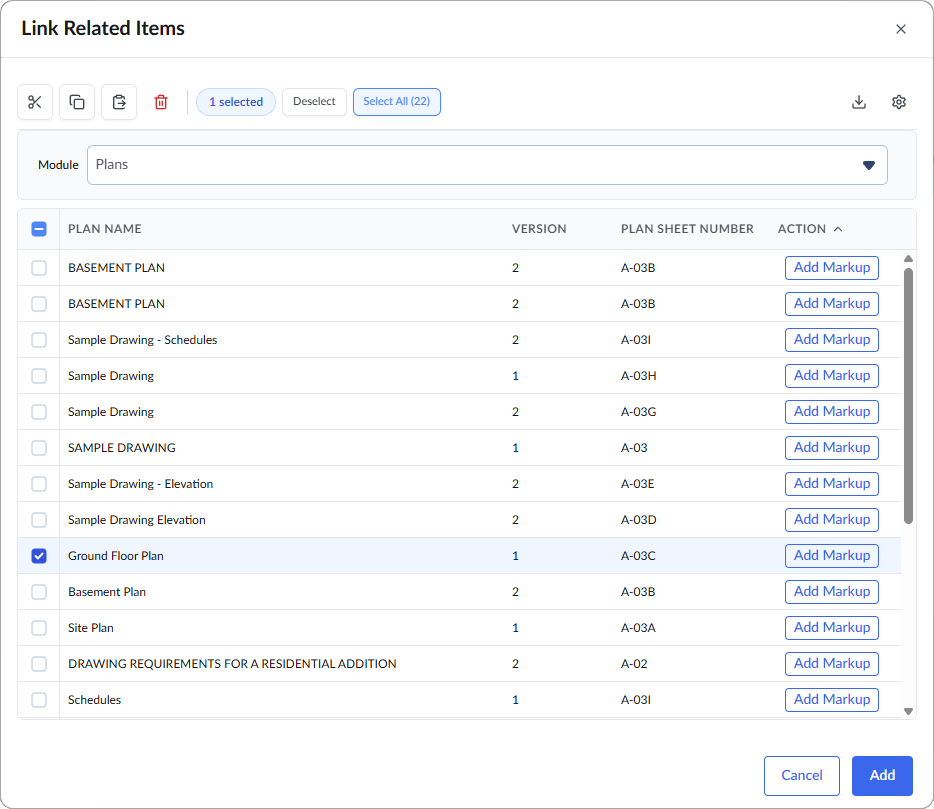The height and width of the screenshot is (809, 934).
Task: Click the download icon
Action: (x=858, y=102)
